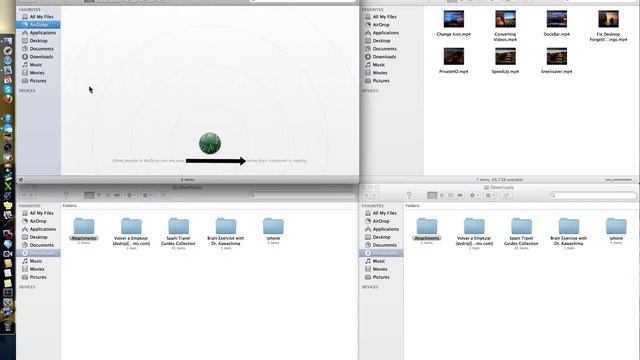
Task: Open Brain Exercise with Dr. Kawashima, bottom-right window
Action: coord(569,232)
